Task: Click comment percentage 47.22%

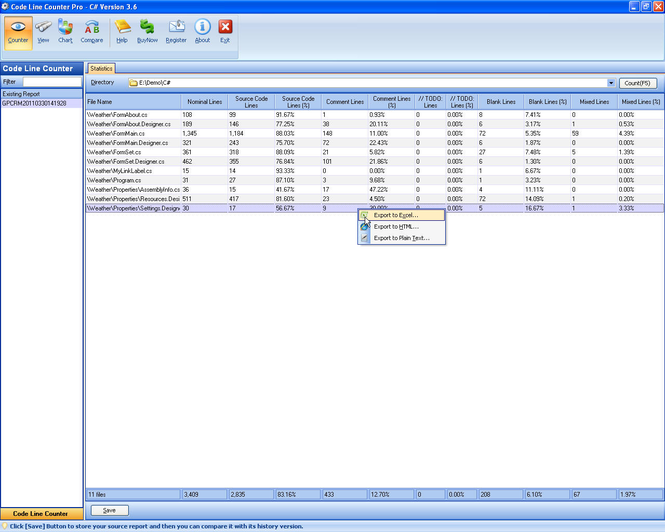Action: point(377,189)
